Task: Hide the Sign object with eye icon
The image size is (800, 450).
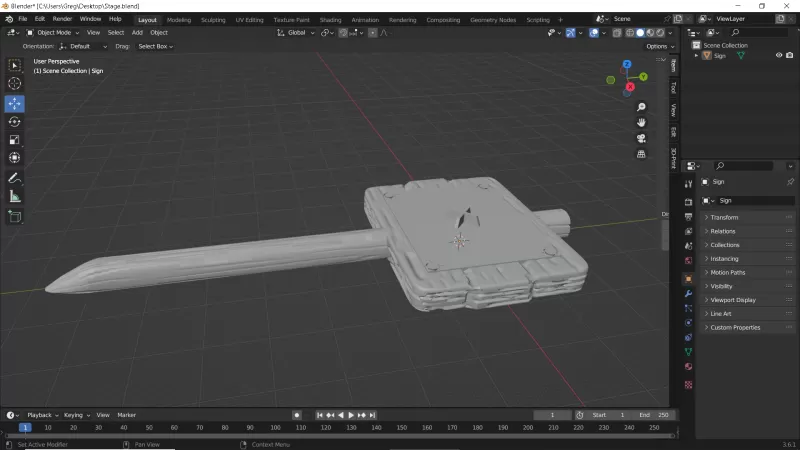Action: (x=779, y=56)
